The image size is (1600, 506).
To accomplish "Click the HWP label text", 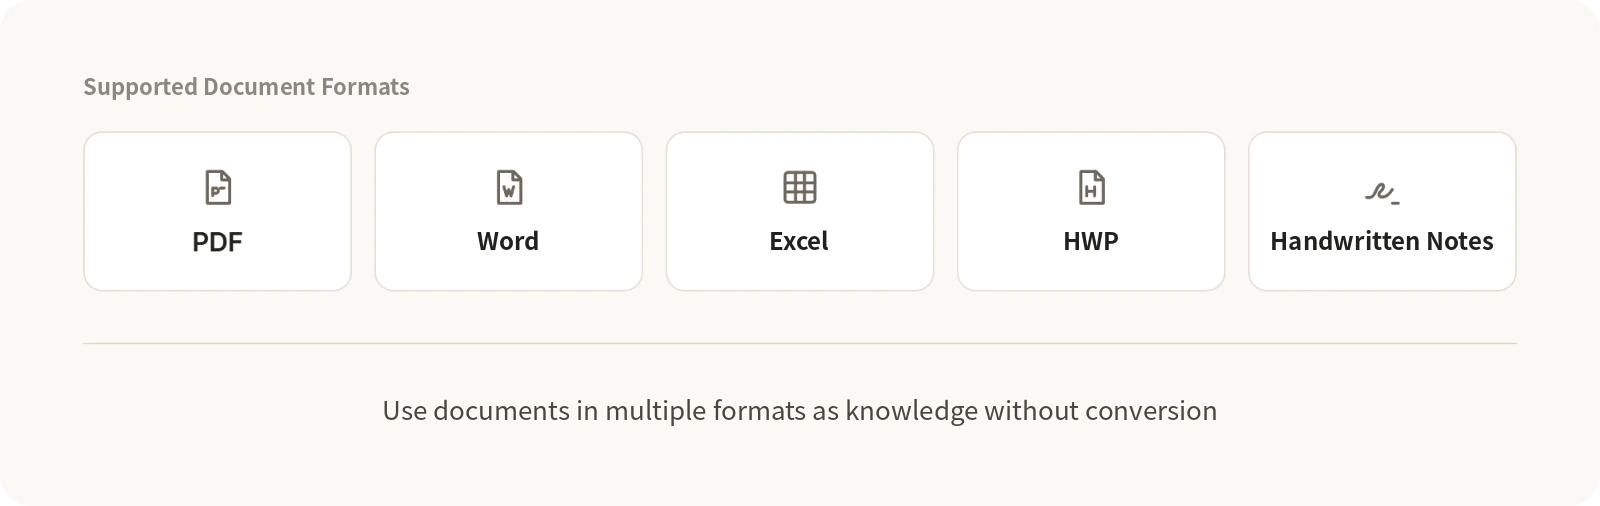I will pos(1091,242).
